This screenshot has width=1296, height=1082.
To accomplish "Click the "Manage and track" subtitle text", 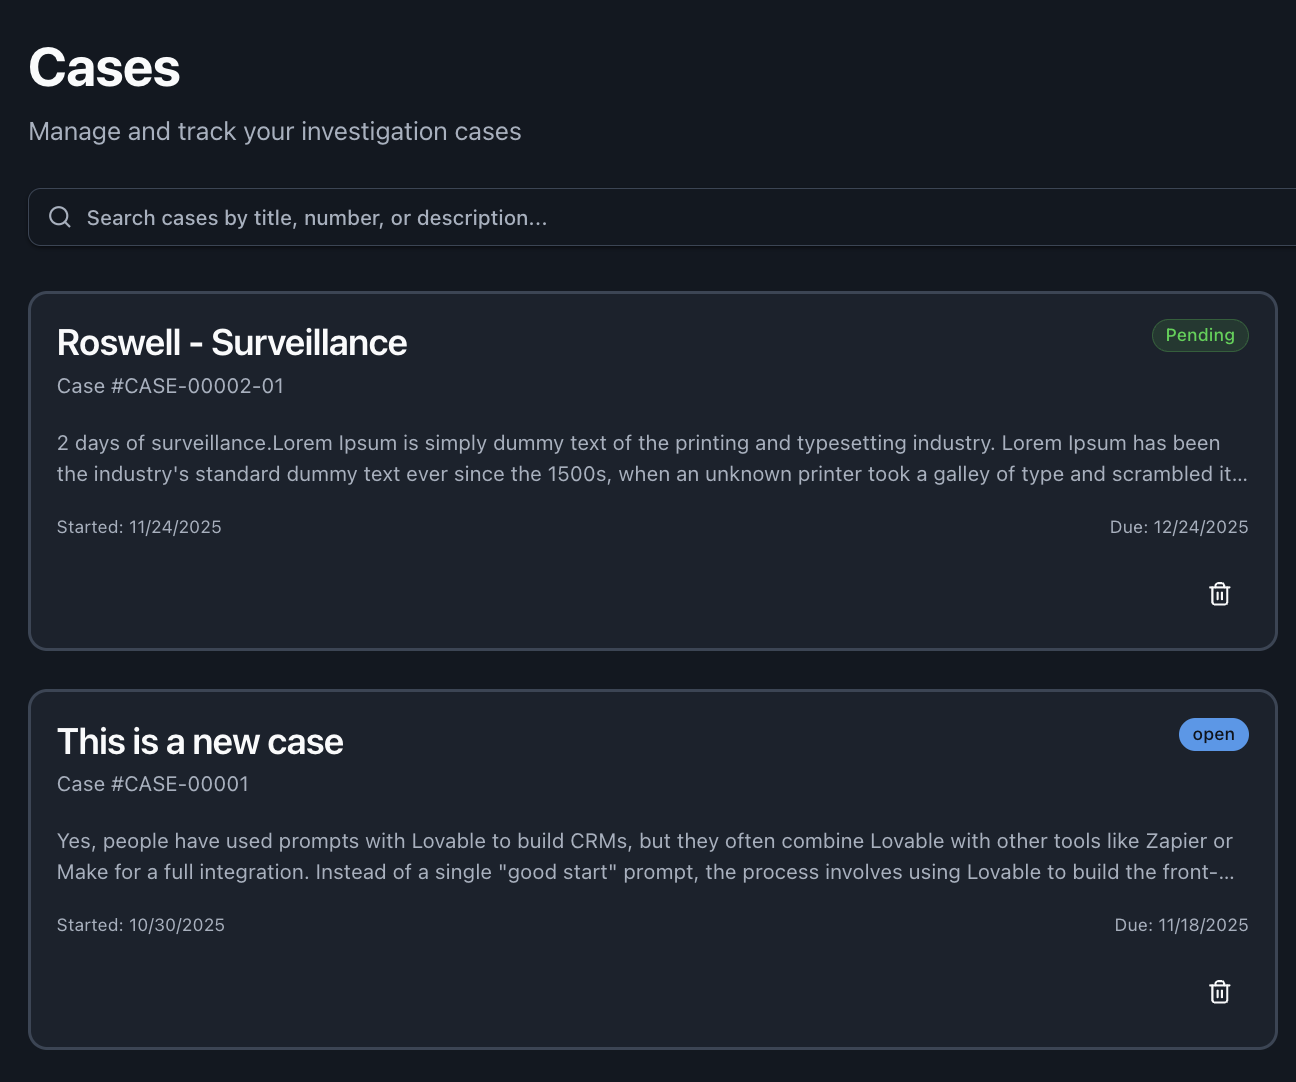I will (275, 132).
